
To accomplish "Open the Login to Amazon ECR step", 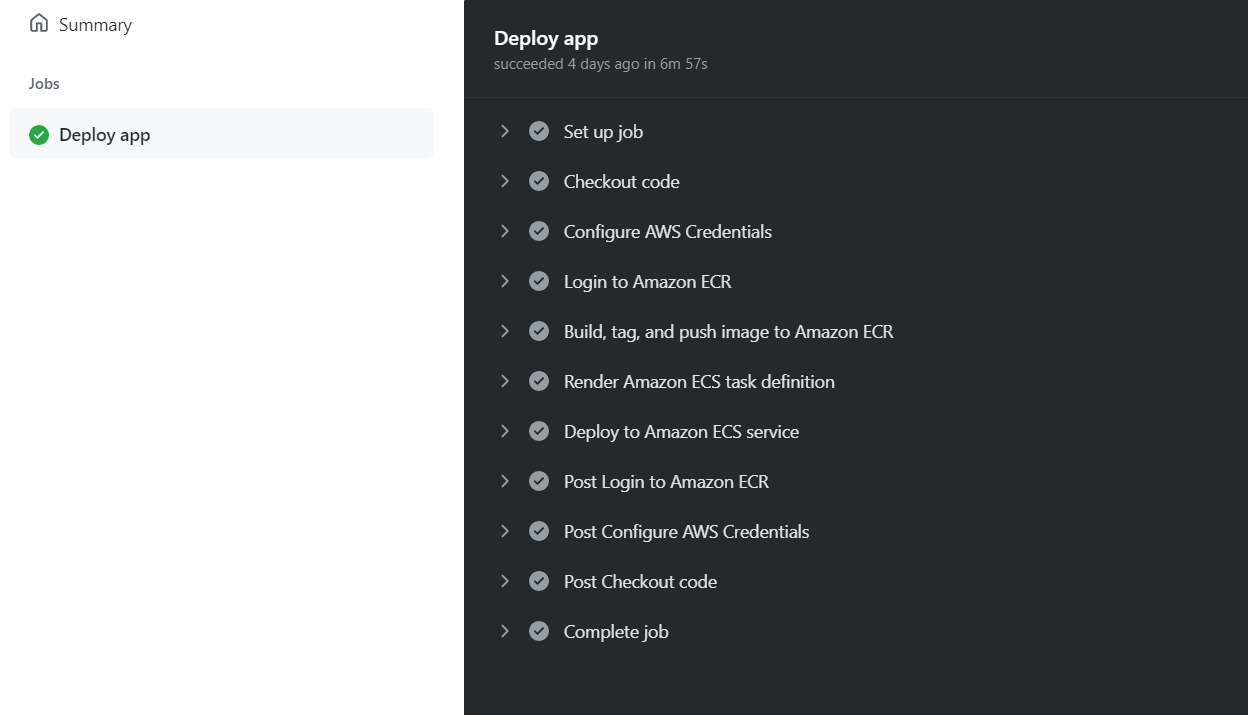I will point(647,282).
